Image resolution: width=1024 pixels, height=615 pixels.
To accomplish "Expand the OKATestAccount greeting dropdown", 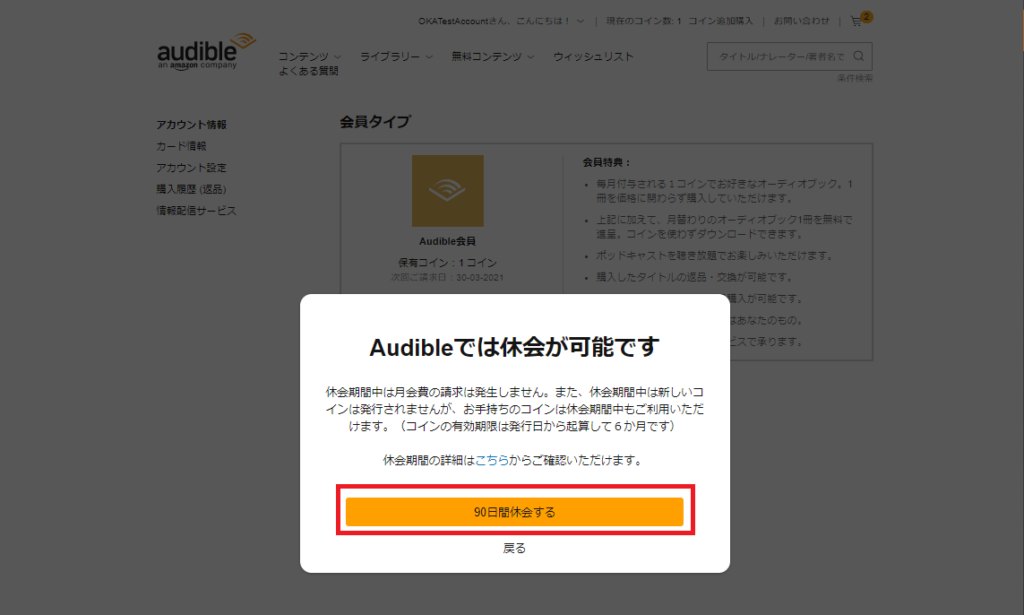I will [501, 21].
